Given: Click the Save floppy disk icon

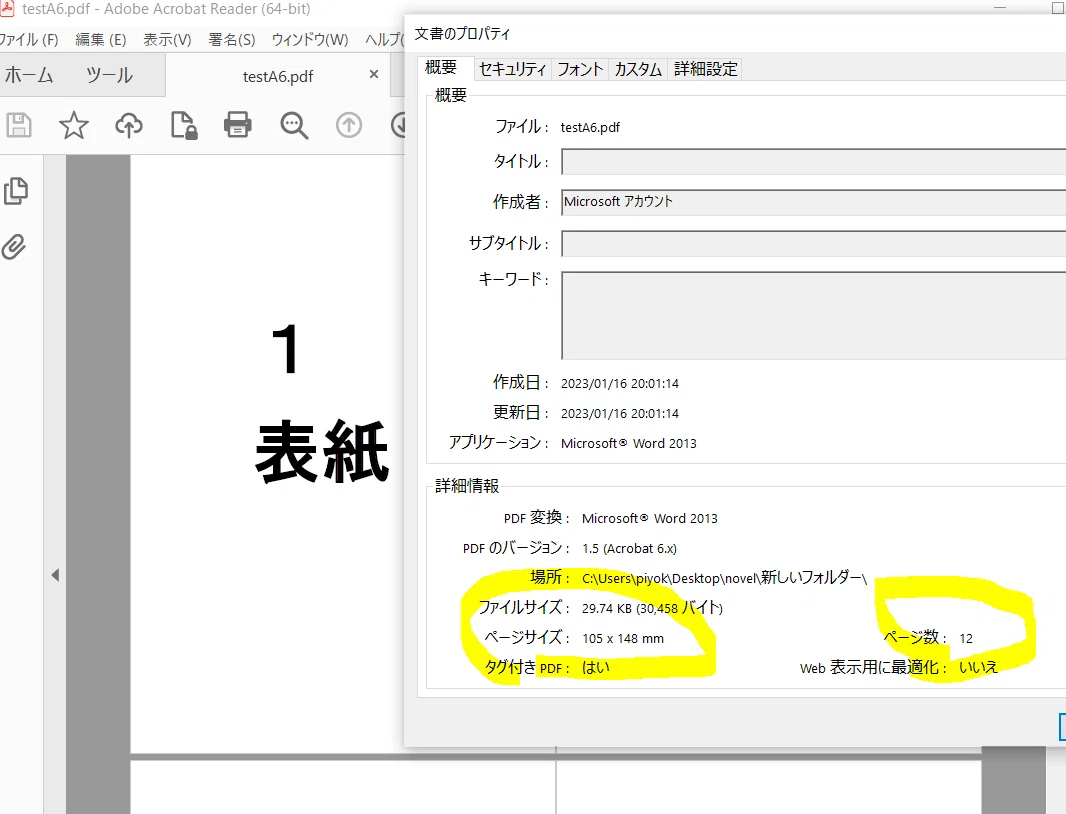Looking at the screenshot, I should 19,125.
